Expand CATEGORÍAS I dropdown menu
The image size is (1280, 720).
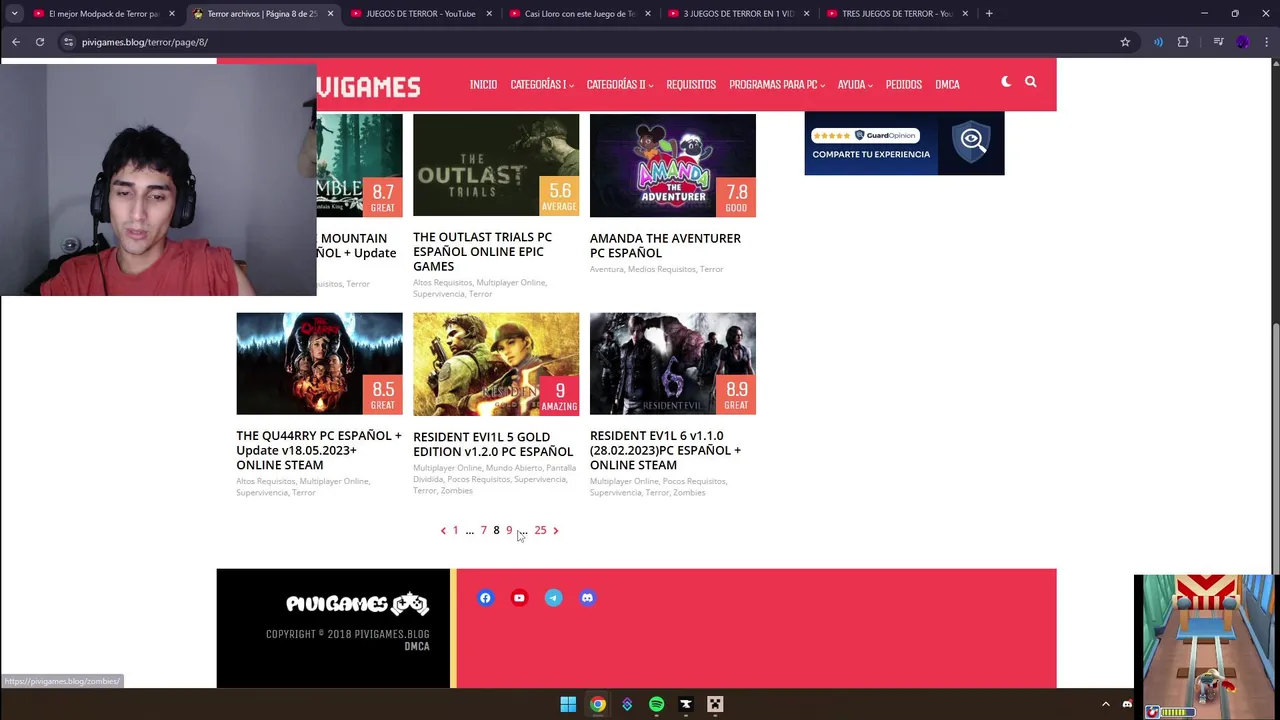pos(541,84)
